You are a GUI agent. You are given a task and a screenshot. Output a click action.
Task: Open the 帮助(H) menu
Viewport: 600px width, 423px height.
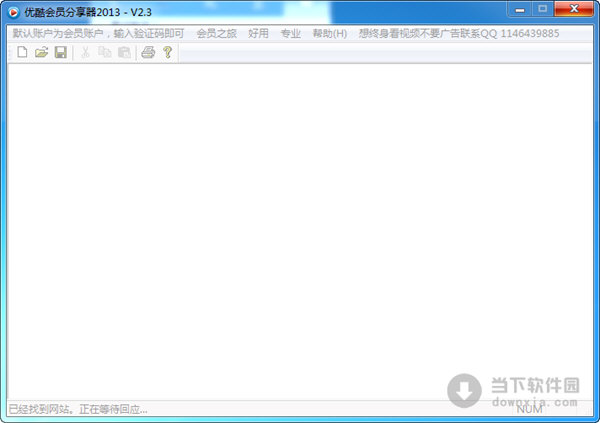pos(330,34)
